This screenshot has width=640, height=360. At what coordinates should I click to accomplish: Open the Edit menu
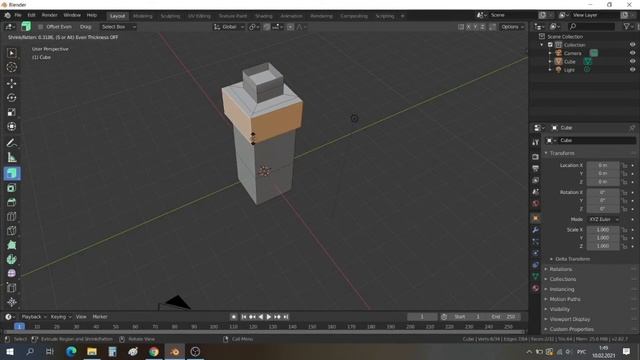[x=31, y=15]
